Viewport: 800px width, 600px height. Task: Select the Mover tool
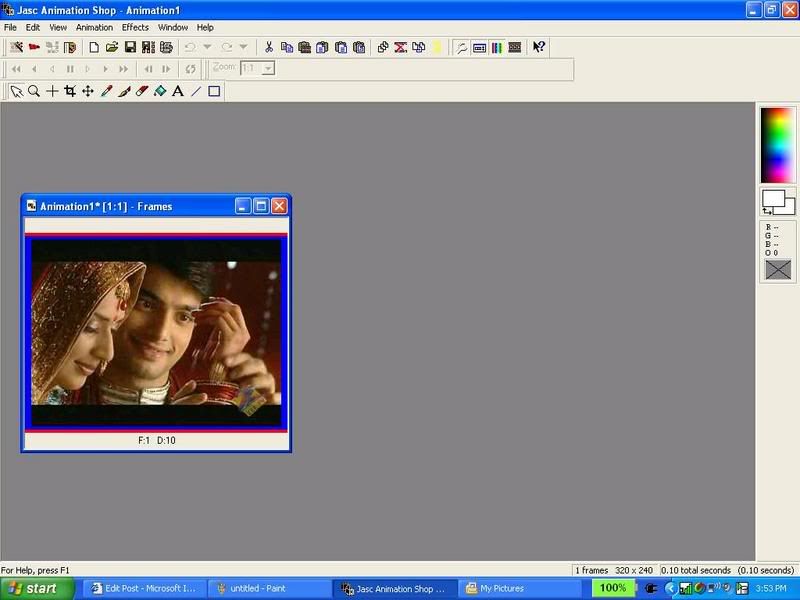(x=88, y=91)
